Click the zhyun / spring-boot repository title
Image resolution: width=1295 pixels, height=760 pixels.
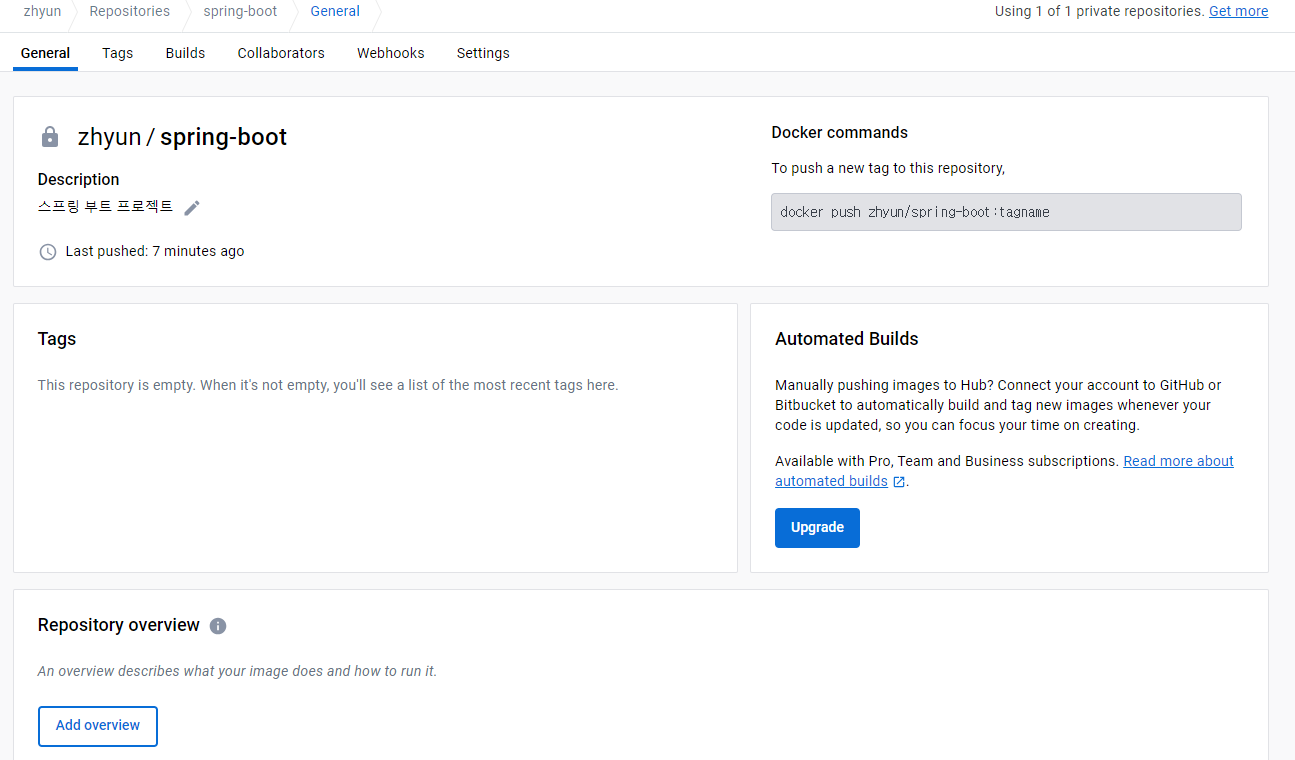pyautogui.click(x=182, y=137)
